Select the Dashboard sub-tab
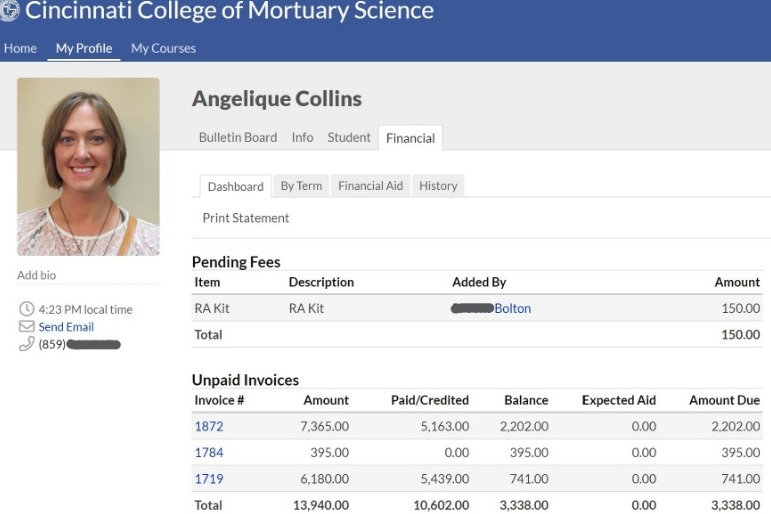 pos(236,186)
